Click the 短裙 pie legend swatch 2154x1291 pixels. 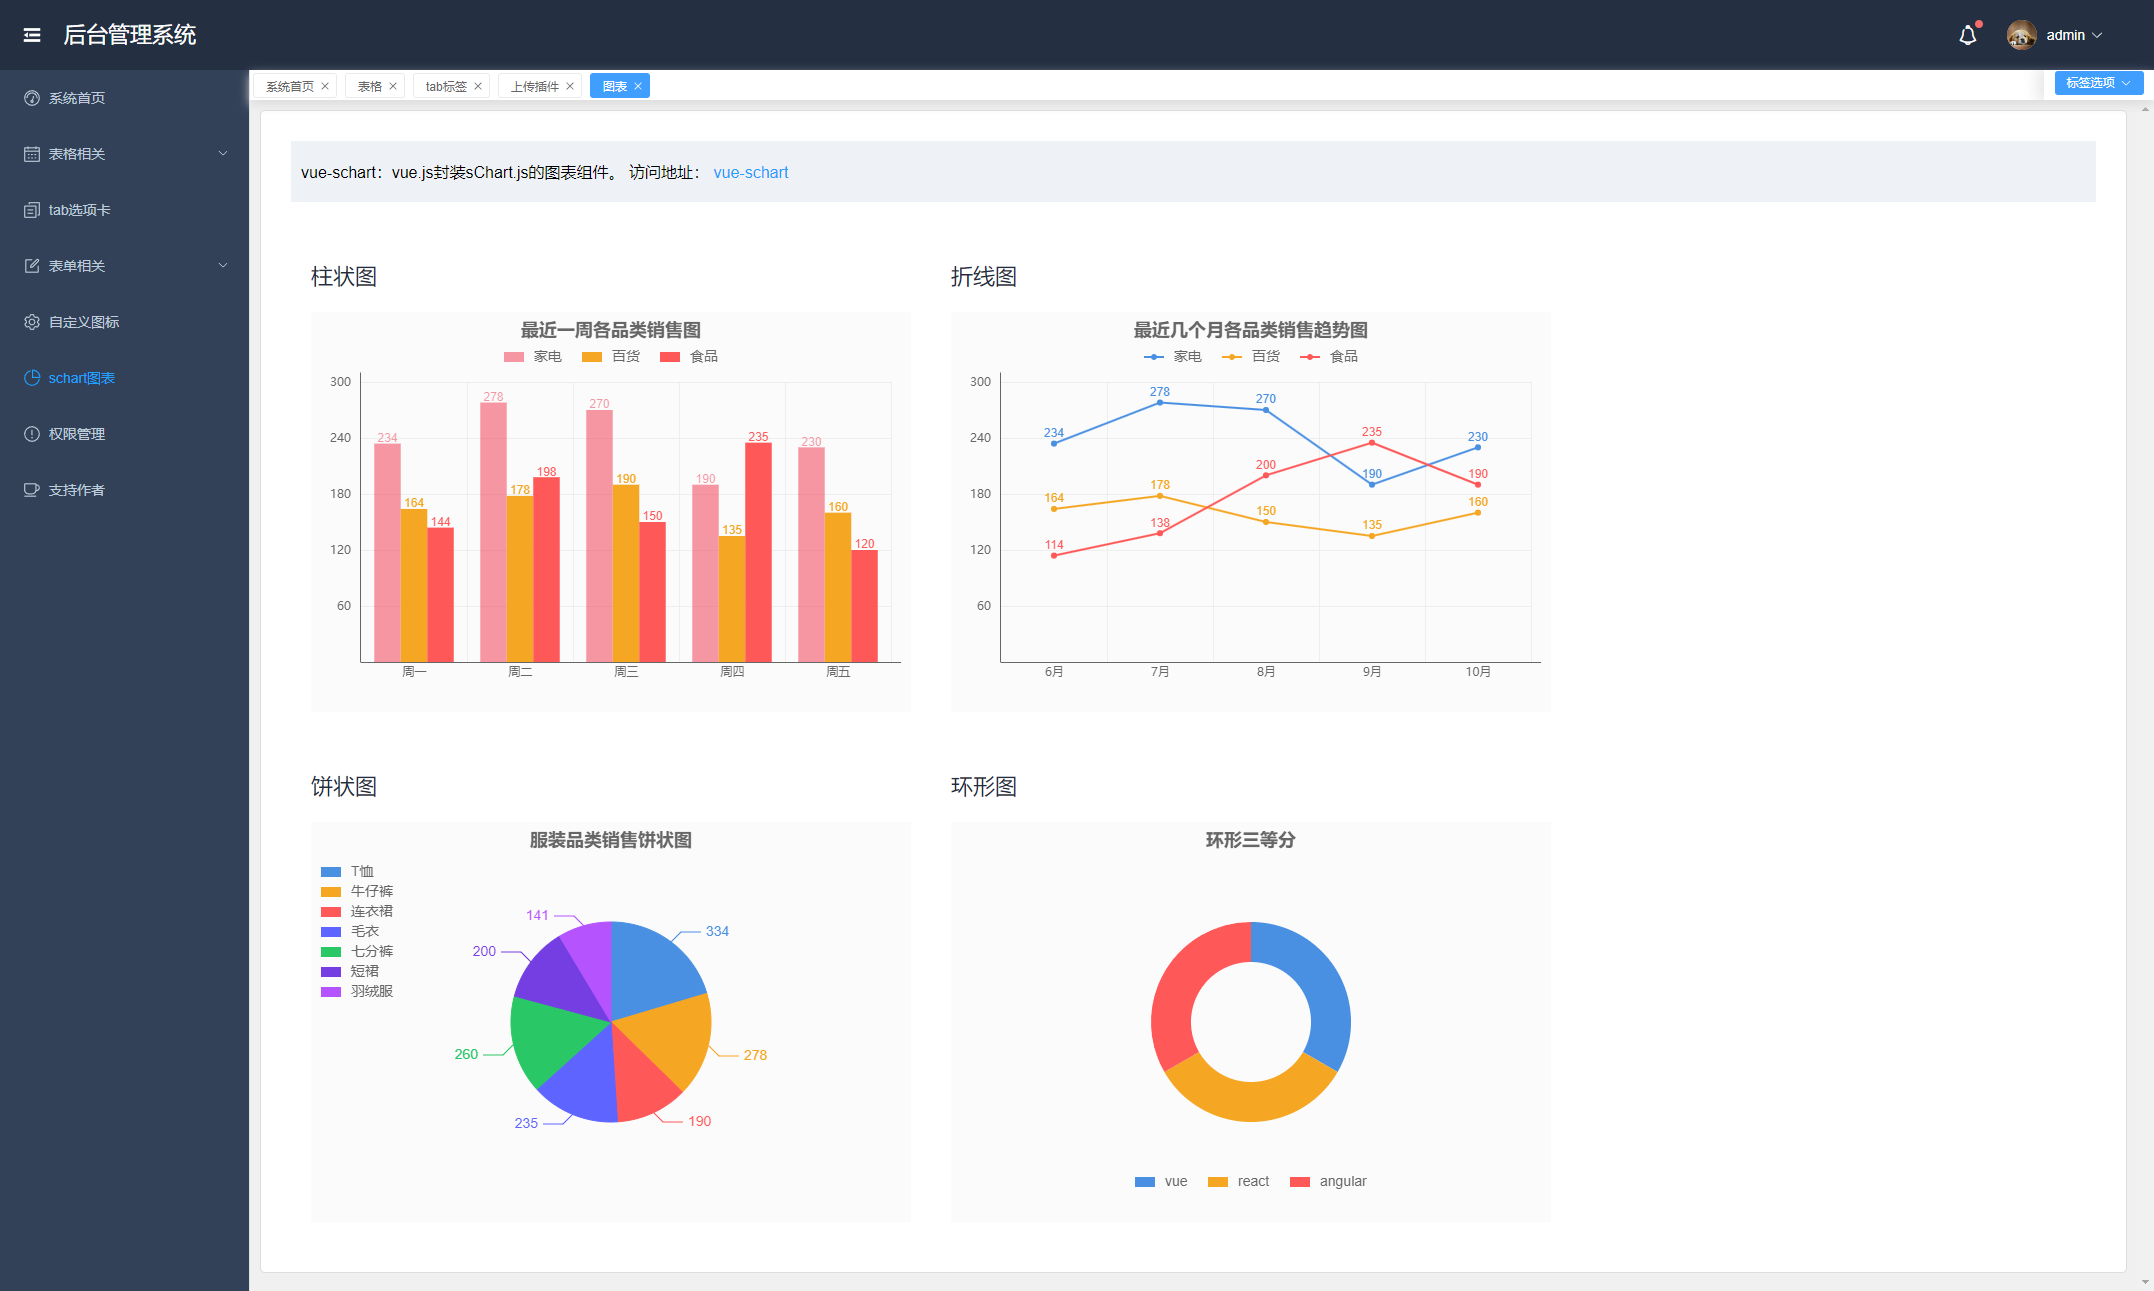[331, 972]
